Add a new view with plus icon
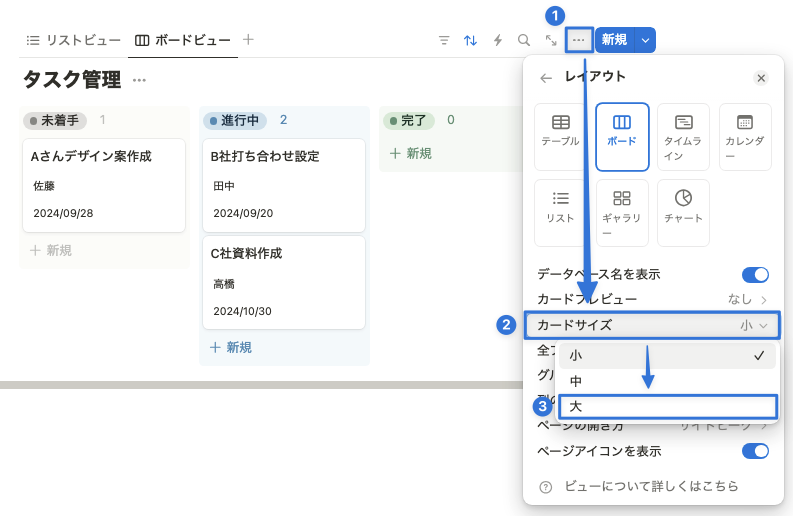The height and width of the screenshot is (516, 793). point(248,39)
